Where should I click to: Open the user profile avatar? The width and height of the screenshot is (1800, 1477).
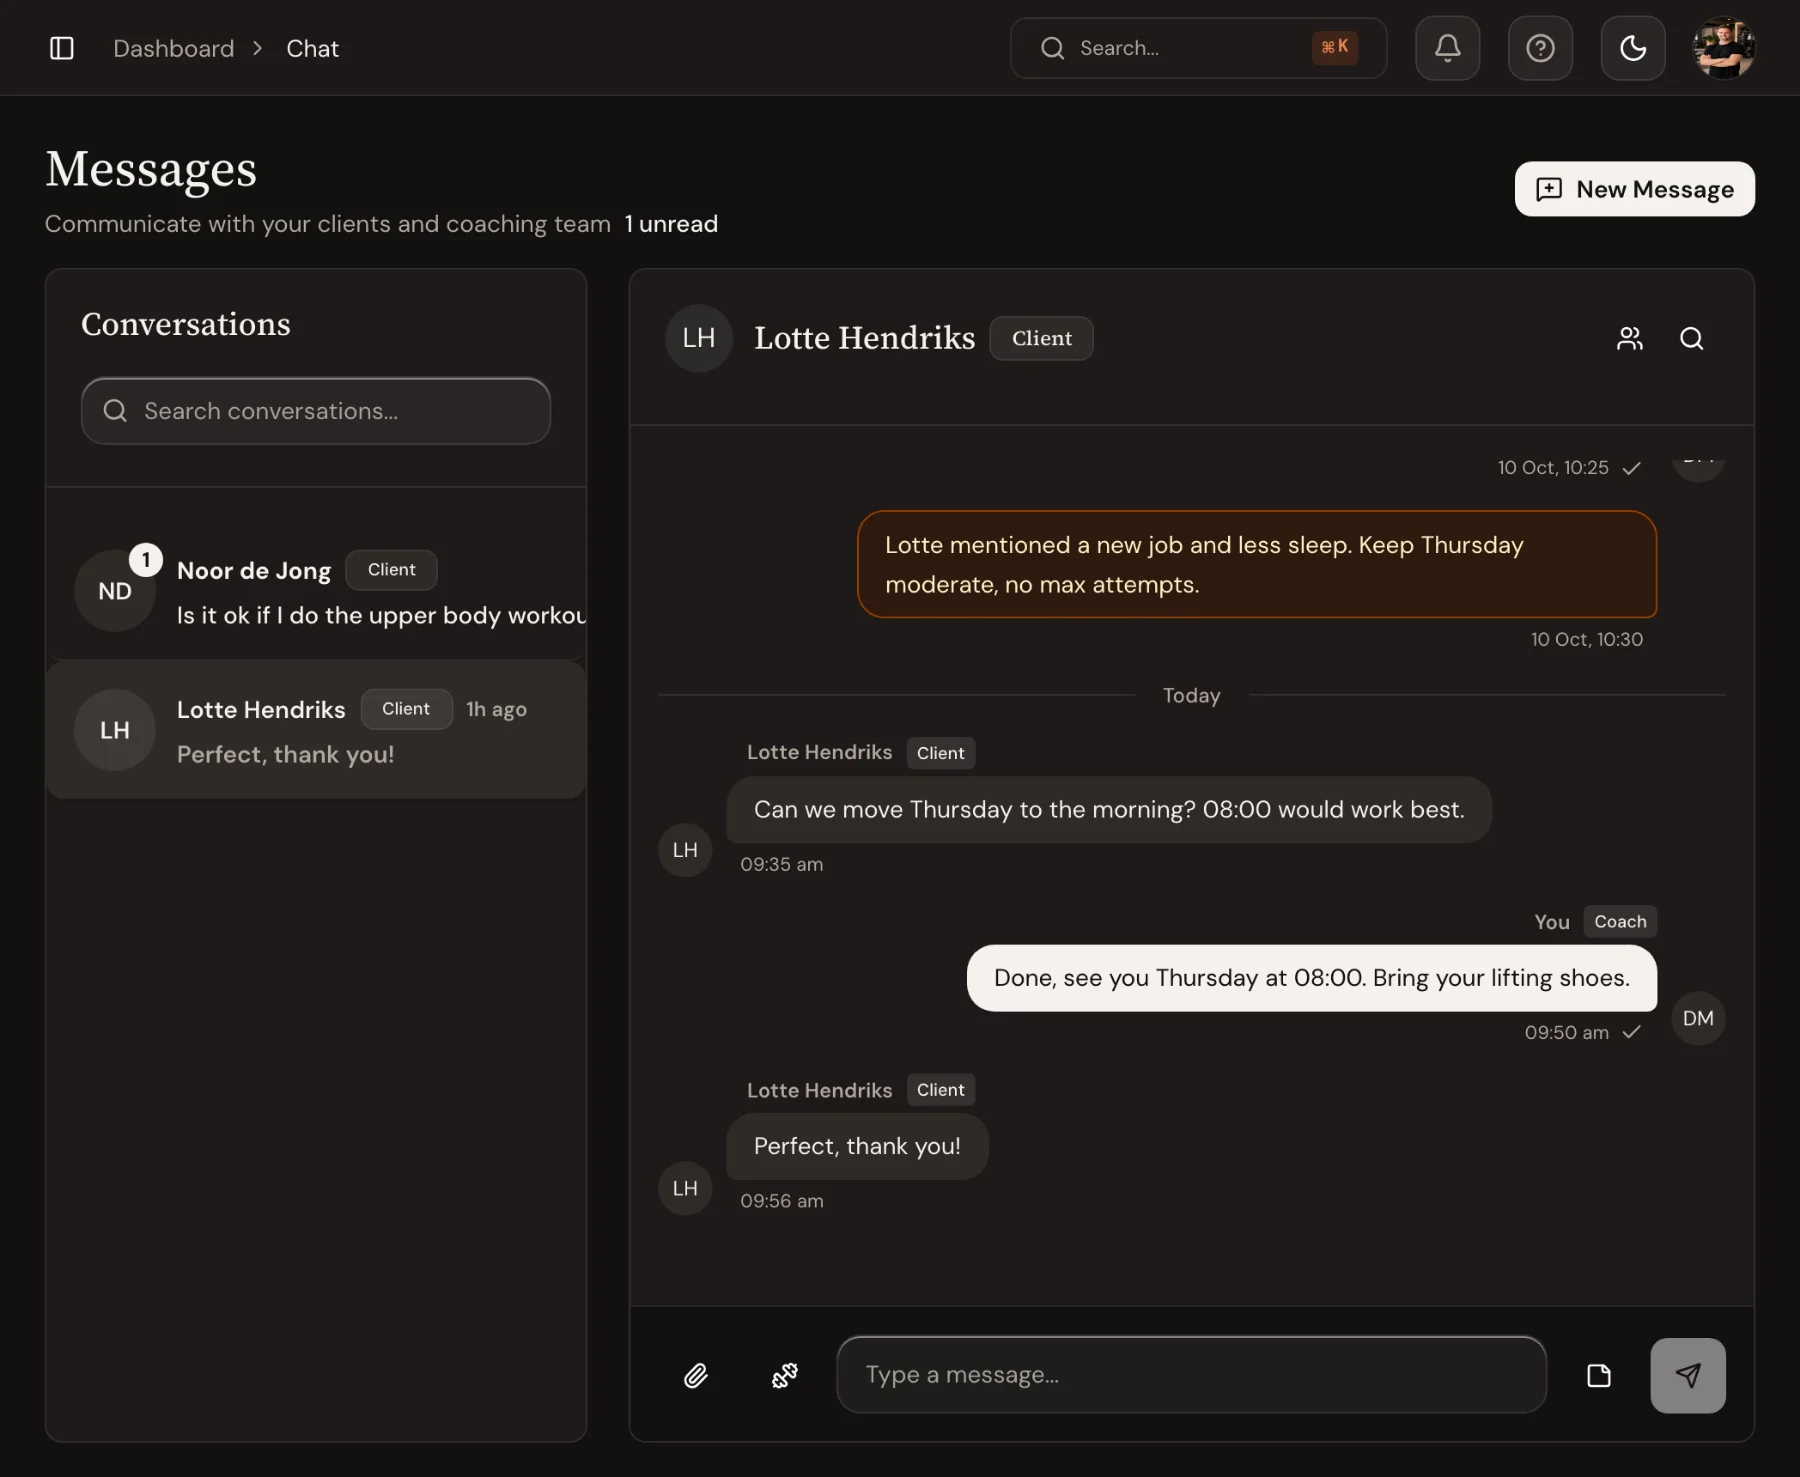[1723, 48]
